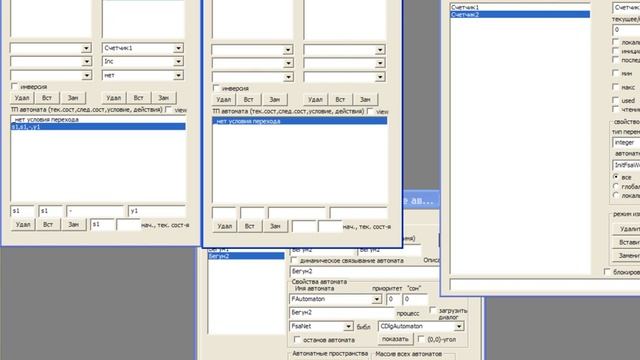This screenshot has width=640, height=360.
Task: Click the y1 action field in left dialog
Action: click(157, 211)
